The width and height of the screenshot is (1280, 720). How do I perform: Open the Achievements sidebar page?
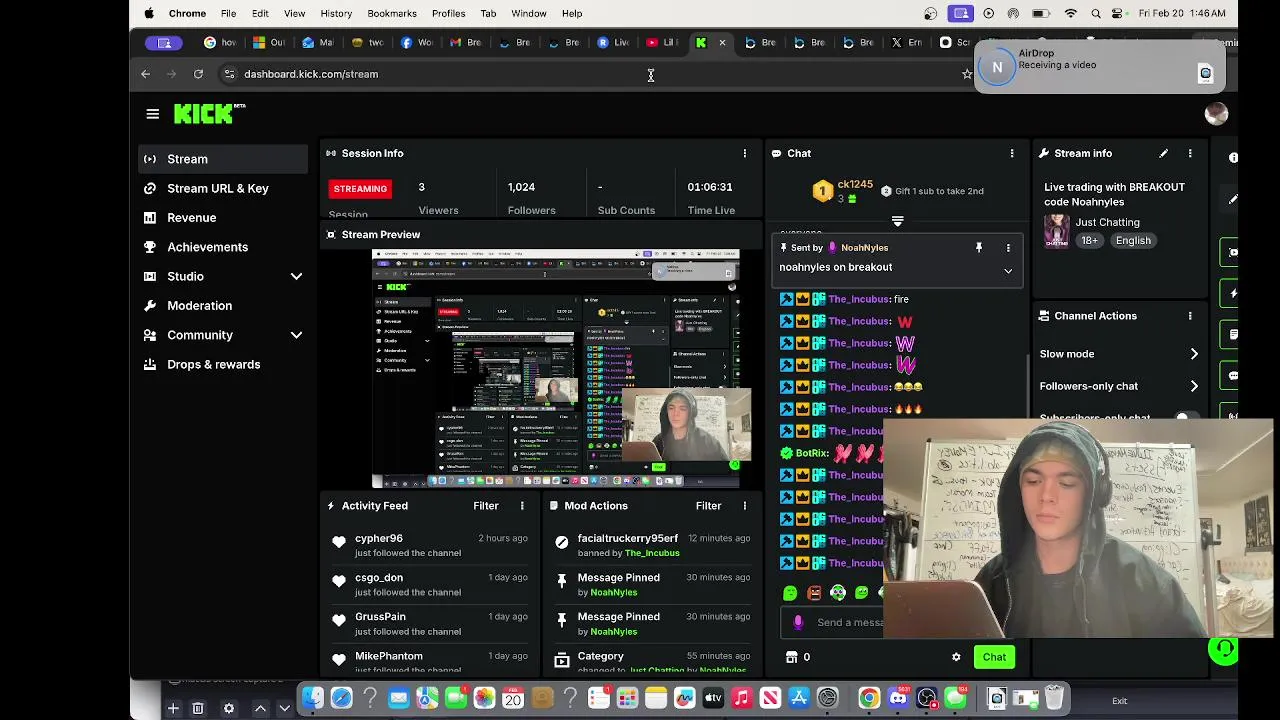coord(223,247)
